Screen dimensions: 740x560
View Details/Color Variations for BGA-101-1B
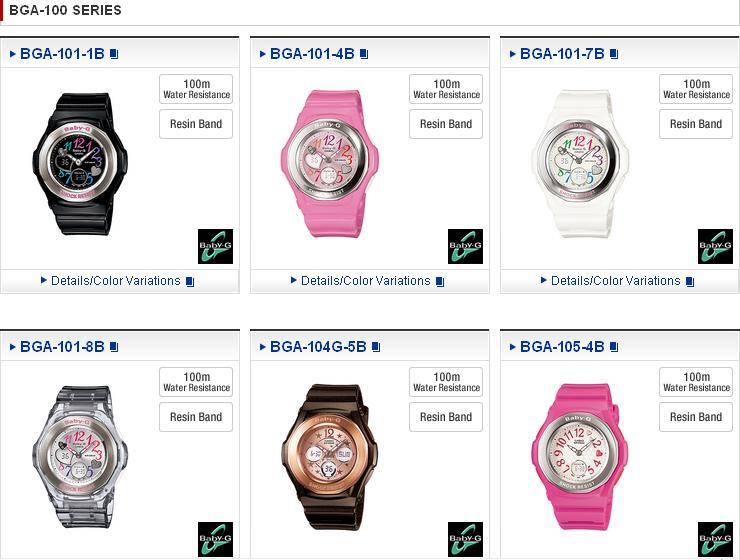(116, 281)
